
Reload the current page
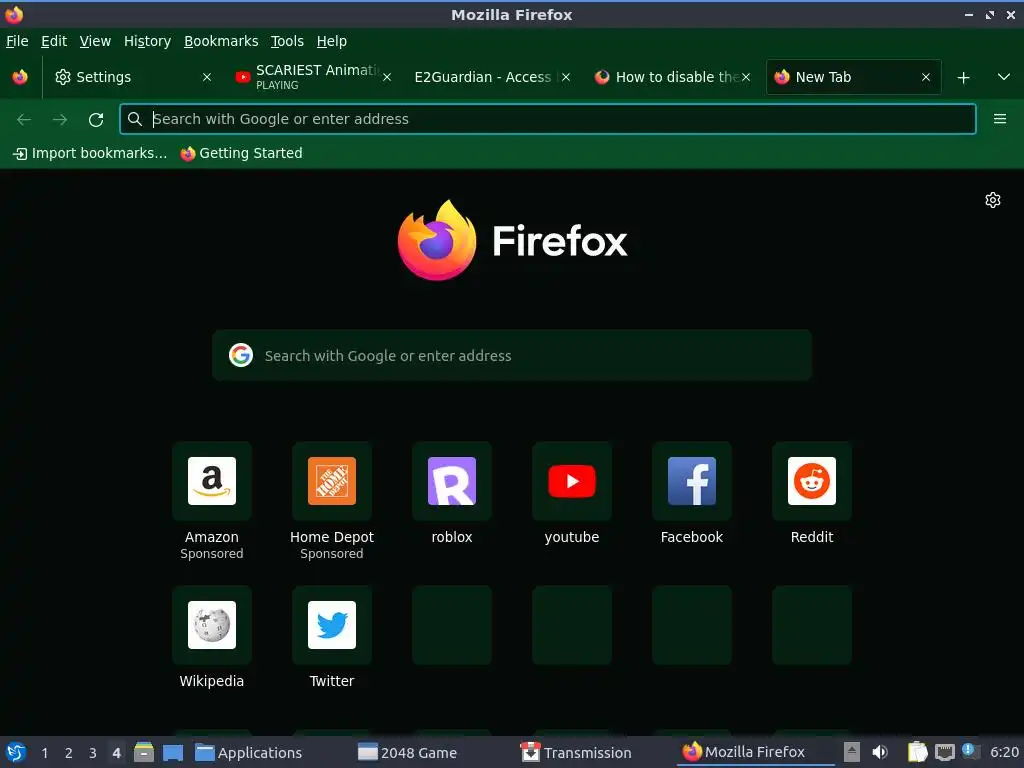96,119
